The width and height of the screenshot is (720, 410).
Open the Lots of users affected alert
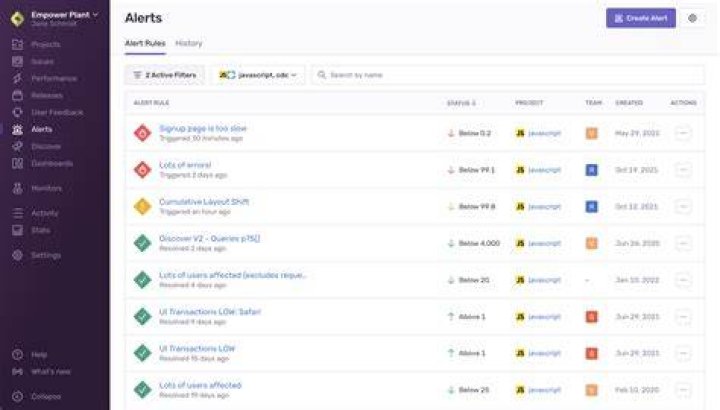coord(200,386)
